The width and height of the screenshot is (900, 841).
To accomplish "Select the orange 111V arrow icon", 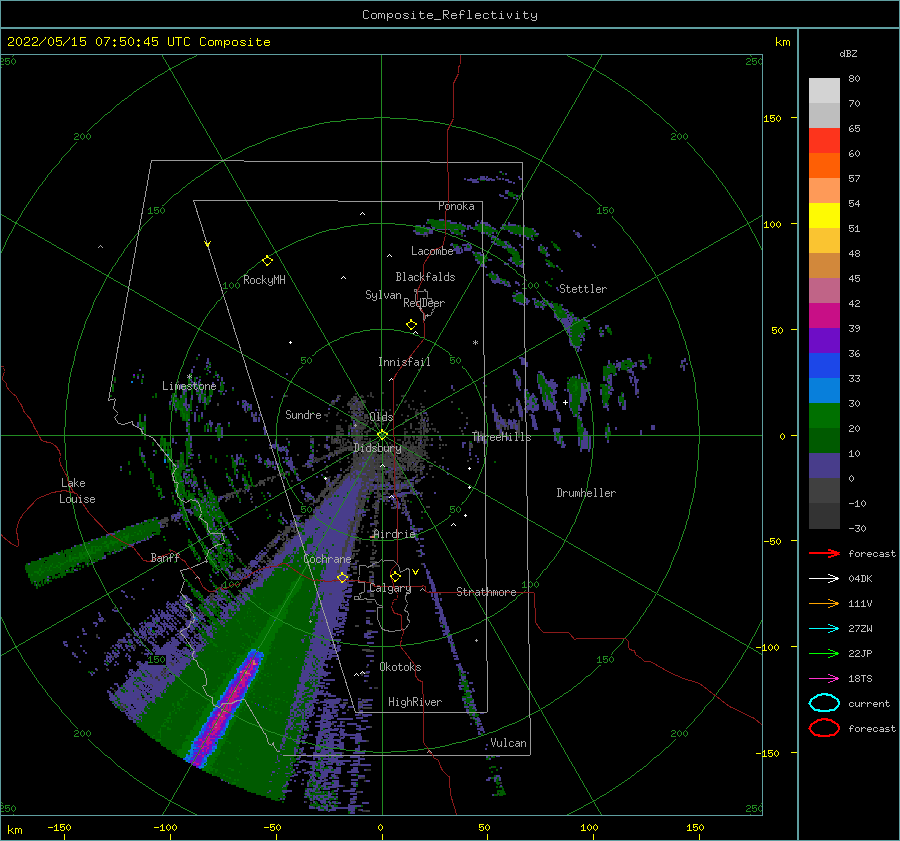I will point(824,603).
